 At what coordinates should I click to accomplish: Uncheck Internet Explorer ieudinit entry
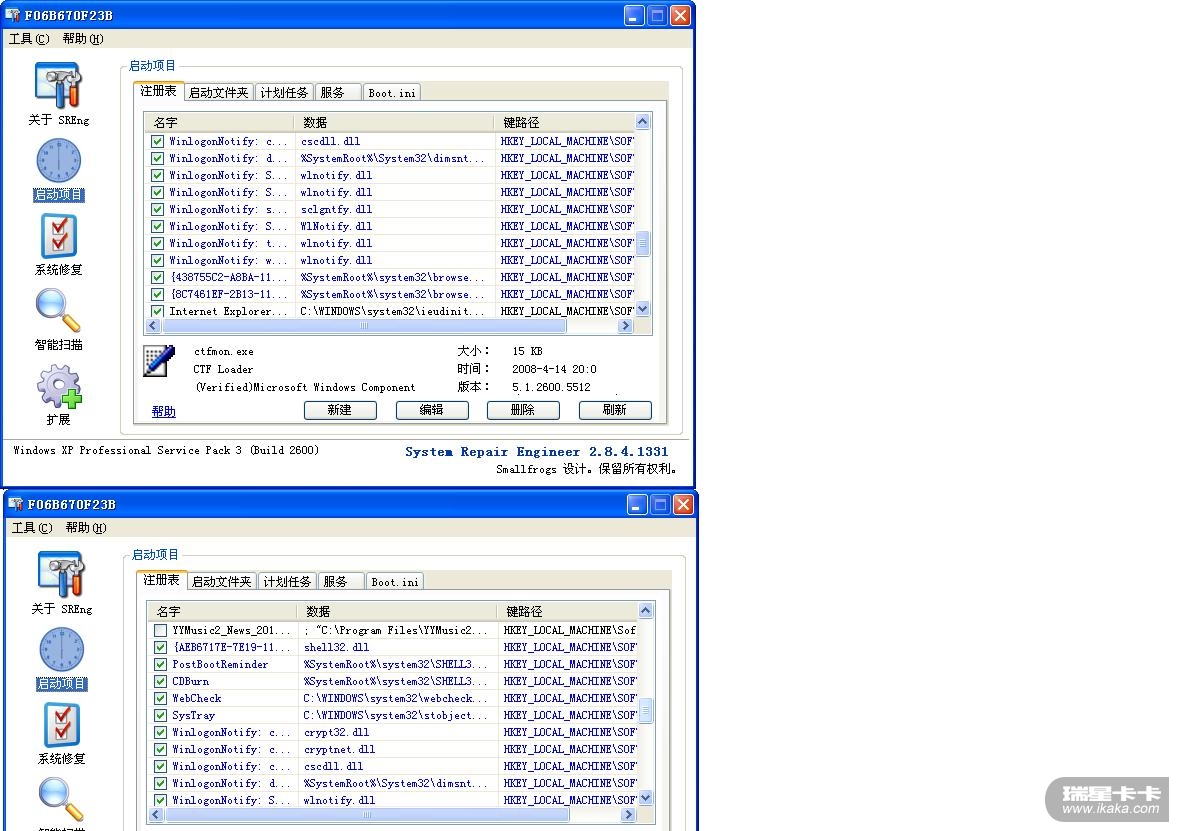[x=157, y=311]
